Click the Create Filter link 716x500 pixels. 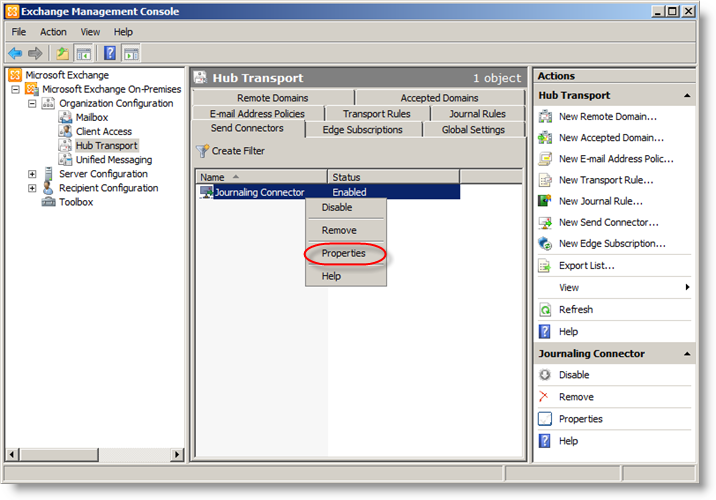click(238, 151)
